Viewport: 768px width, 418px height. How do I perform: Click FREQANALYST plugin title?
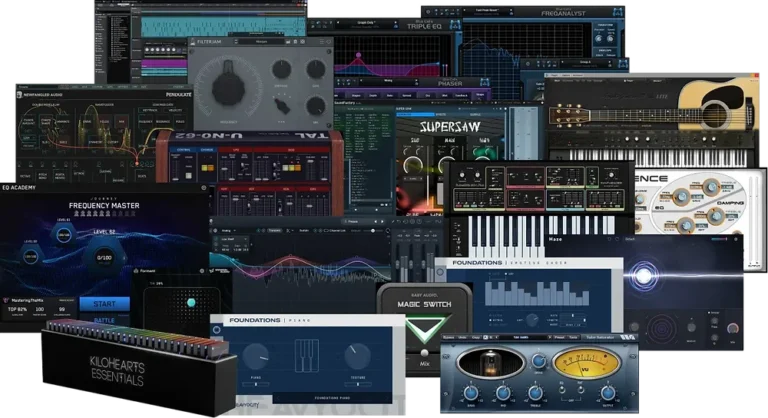pos(563,14)
